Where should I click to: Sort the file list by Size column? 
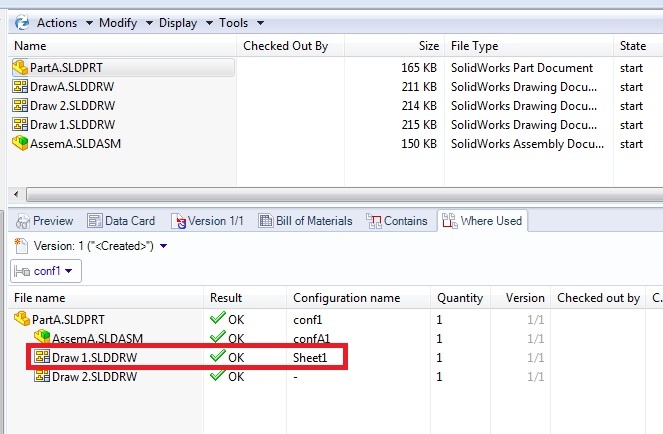pos(395,46)
